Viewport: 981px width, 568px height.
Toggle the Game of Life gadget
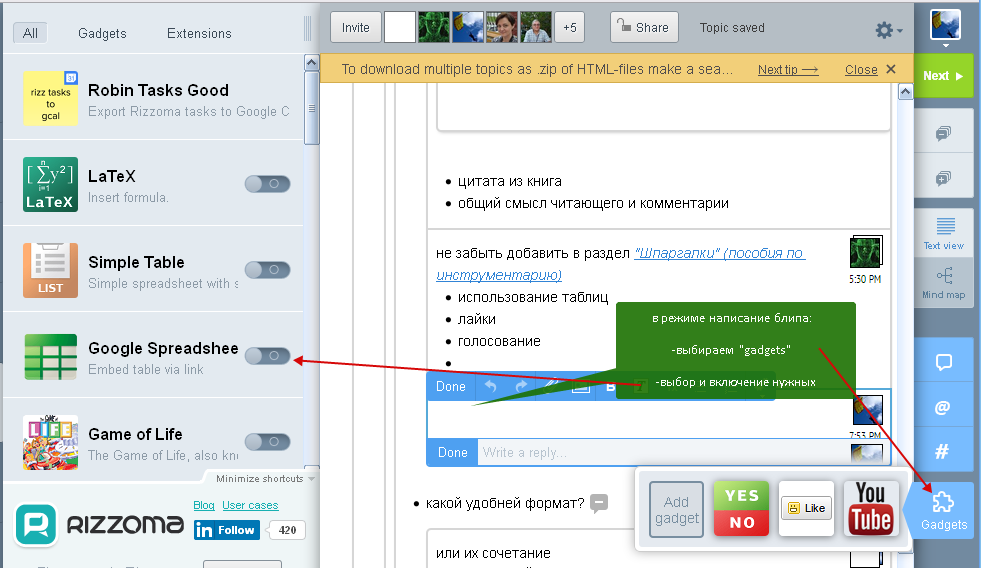(268, 442)
